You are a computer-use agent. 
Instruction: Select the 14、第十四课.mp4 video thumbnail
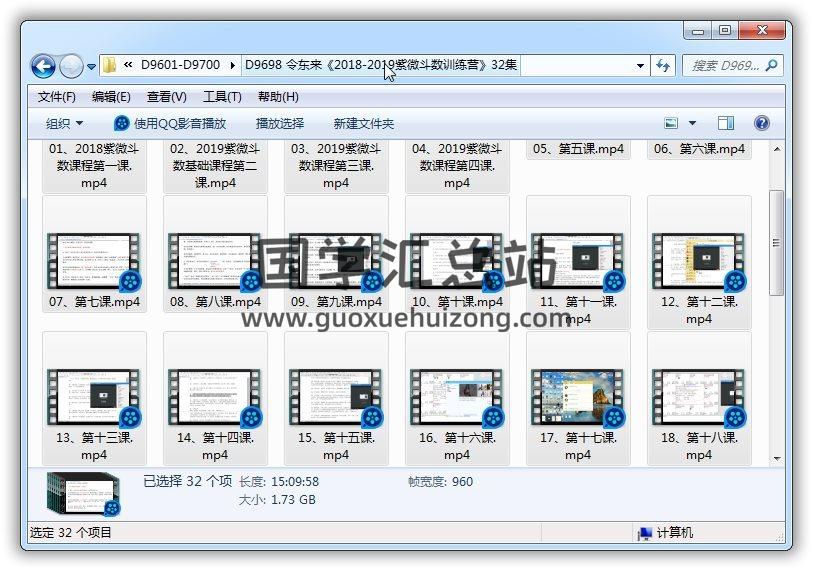[215, 397]
